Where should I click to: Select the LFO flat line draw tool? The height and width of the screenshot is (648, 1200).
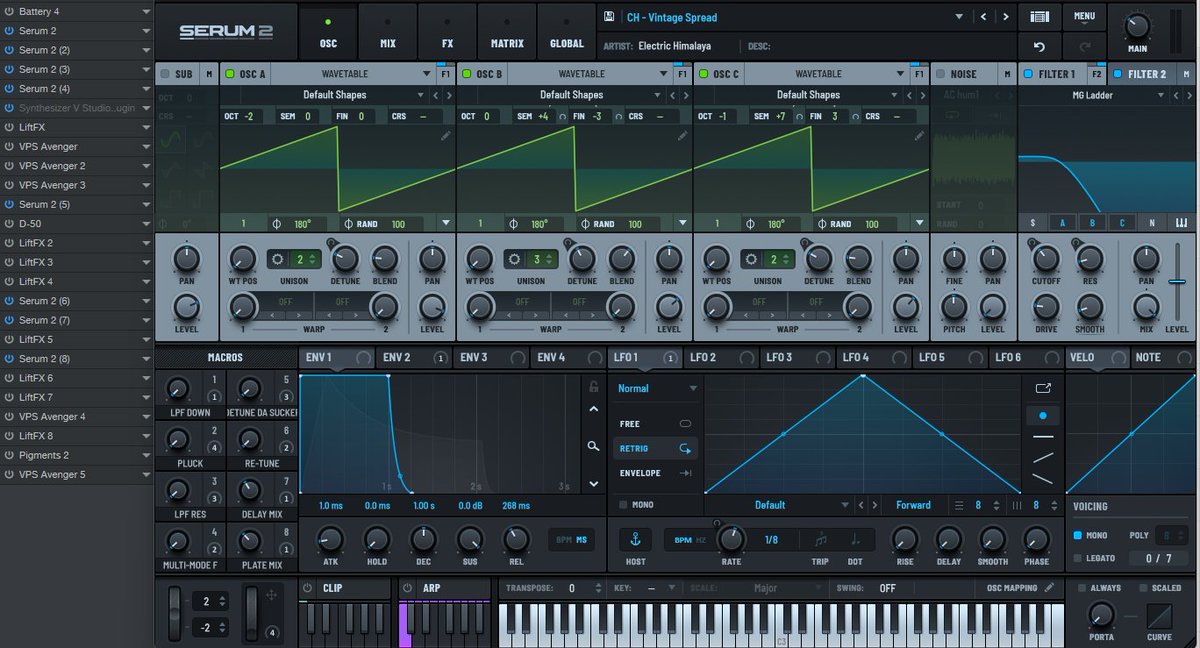point(1043,437)
